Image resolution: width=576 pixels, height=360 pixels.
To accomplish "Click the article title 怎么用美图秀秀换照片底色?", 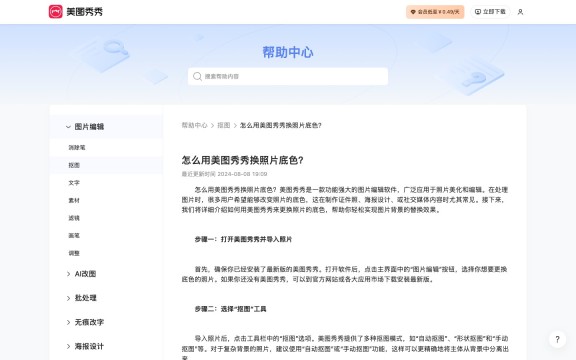I will click(242, 160).
